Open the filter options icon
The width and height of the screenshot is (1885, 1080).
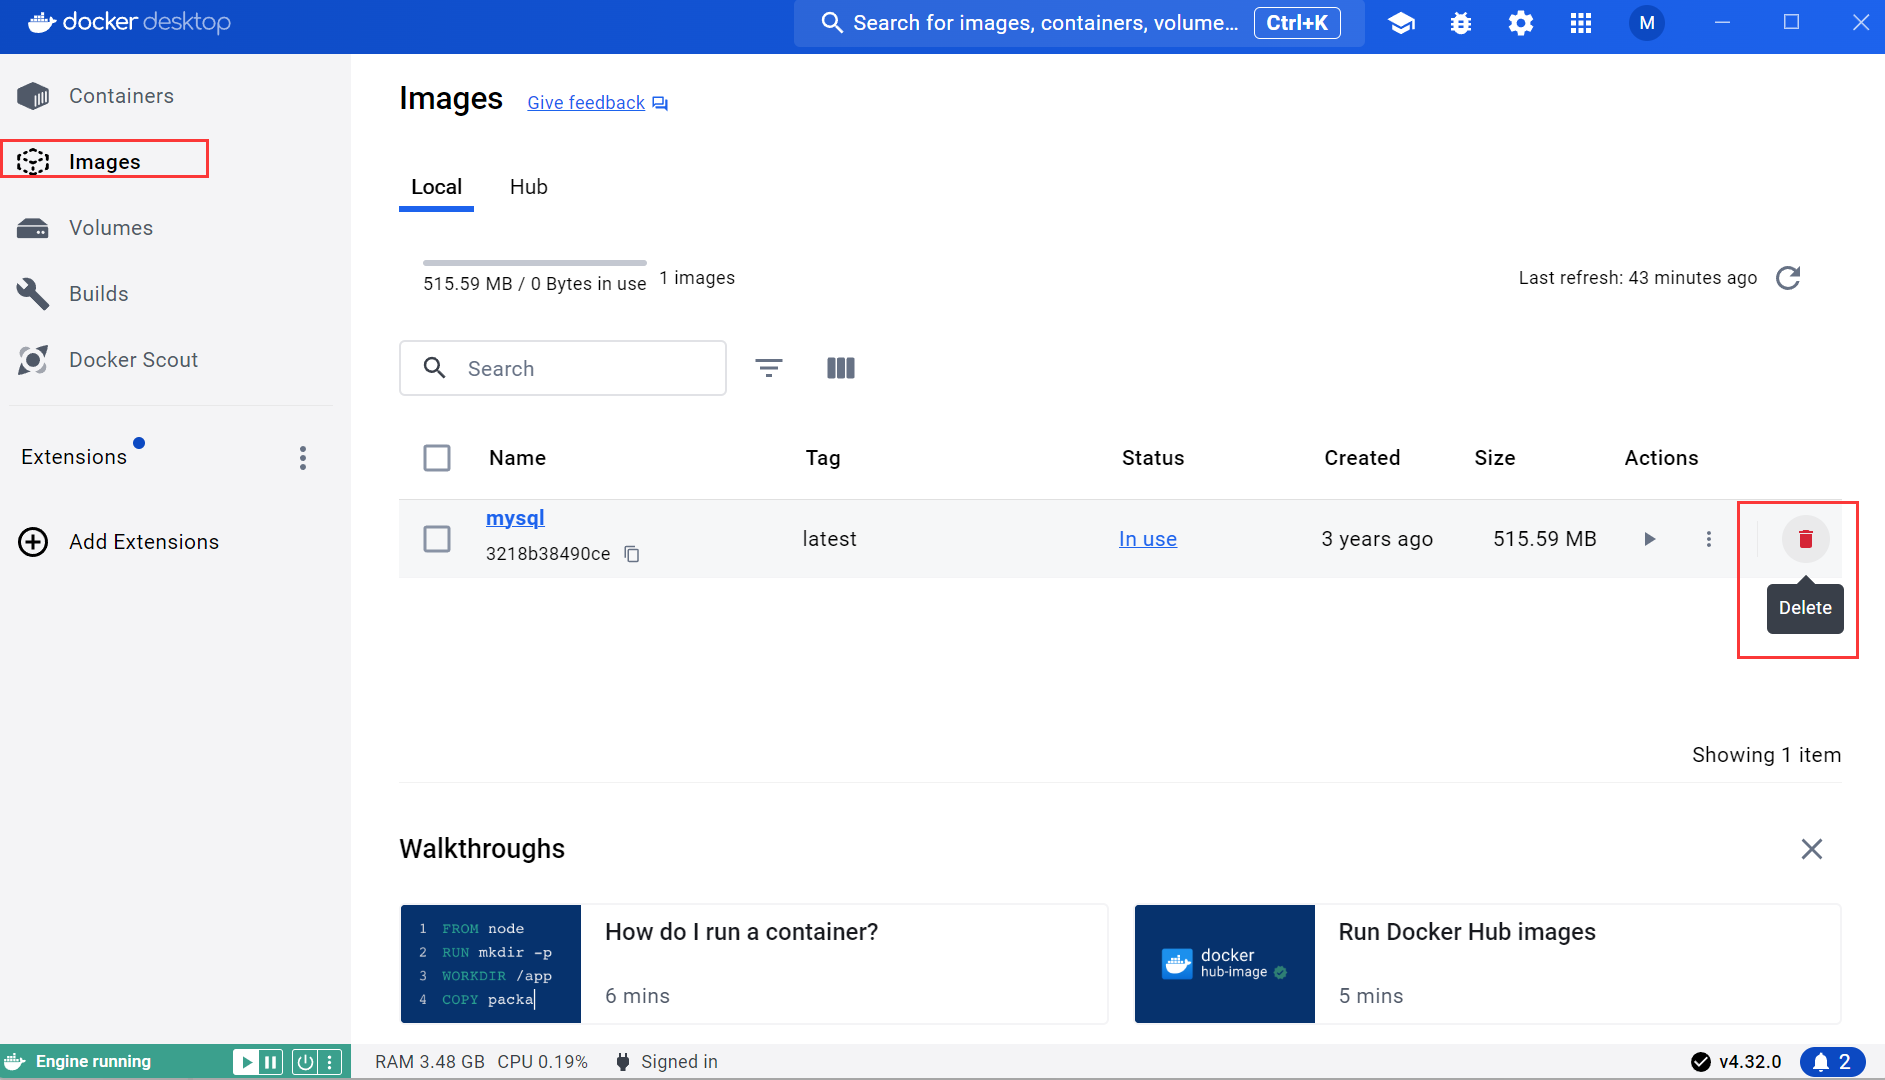point(769,368)
